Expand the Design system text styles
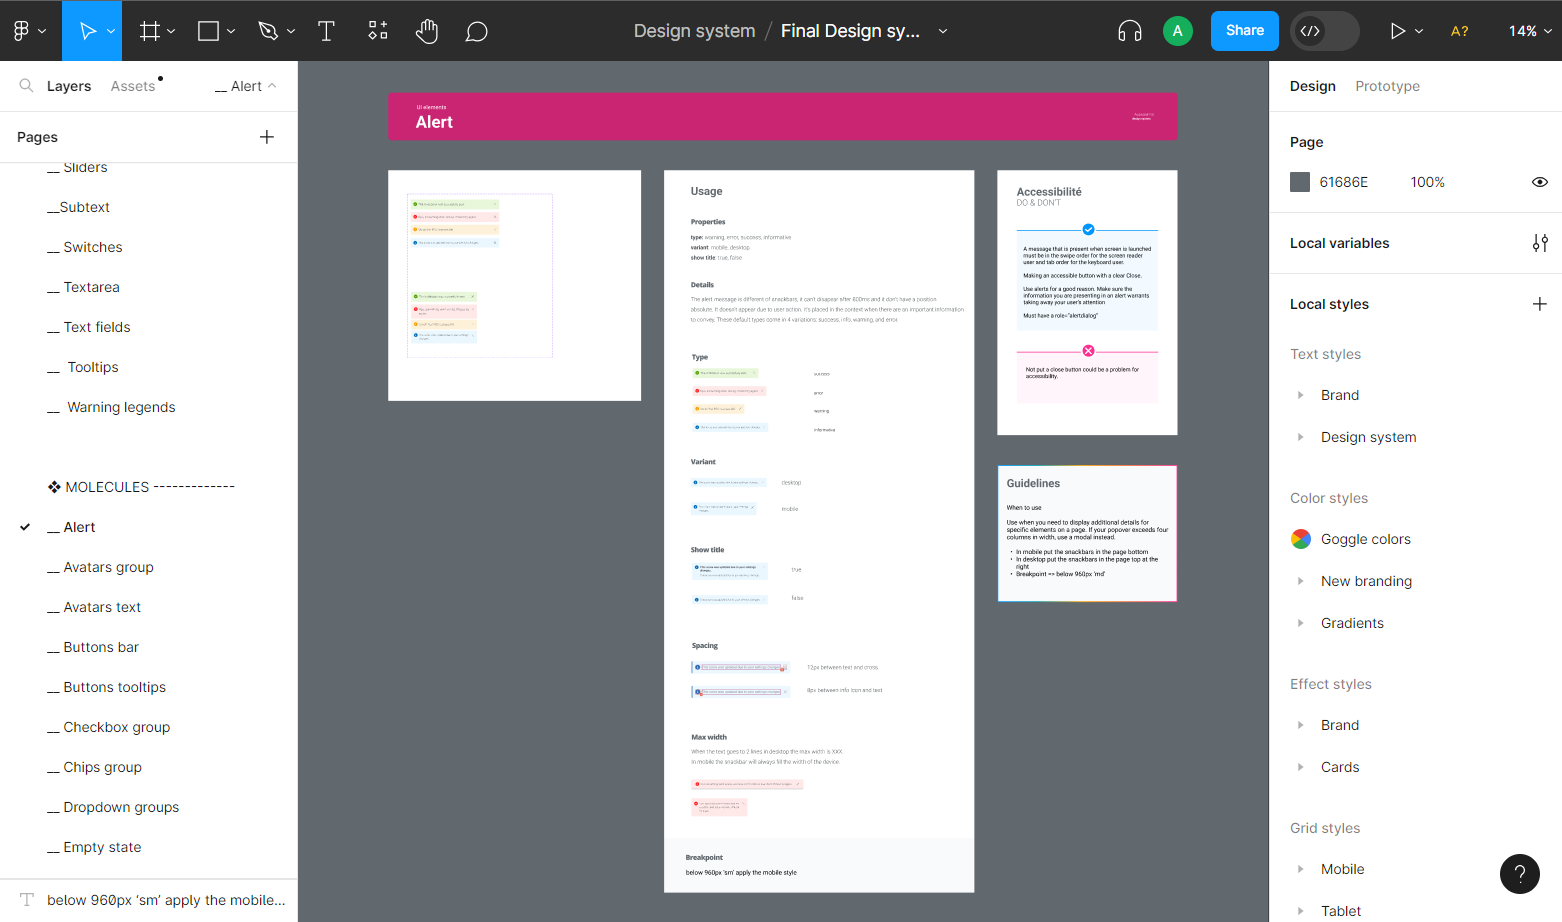1562x922 pixels. pyautogui.click(x=1300, y=437)
